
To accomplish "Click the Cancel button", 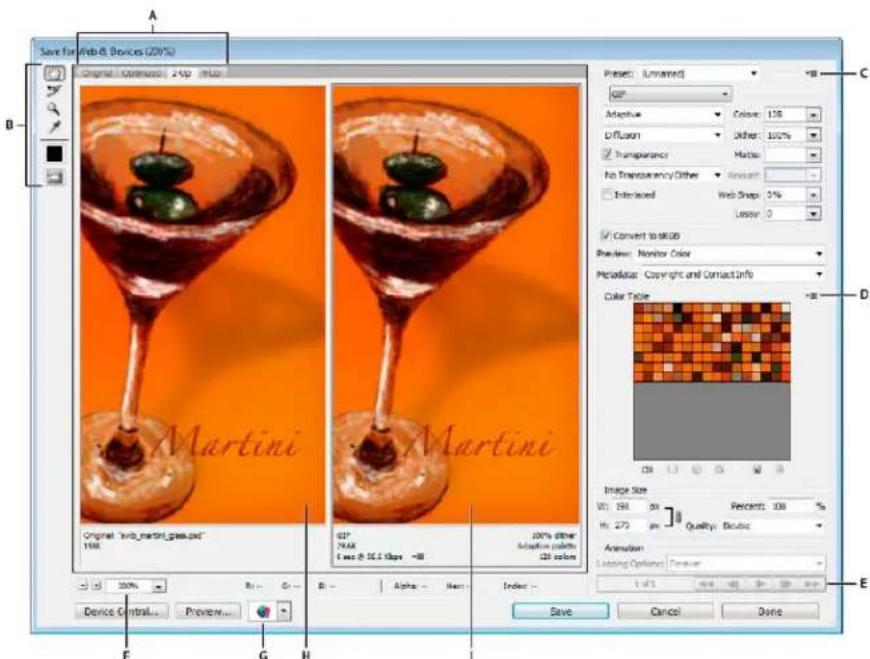I will click(x=665, y=611).
